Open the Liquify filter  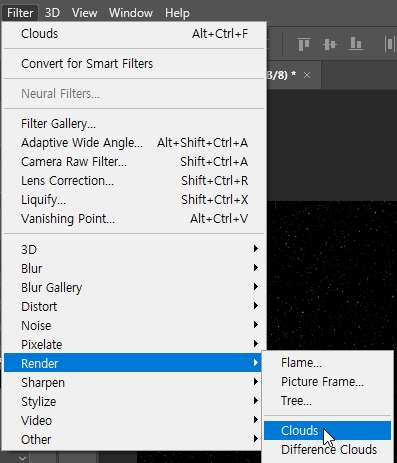pos(134,200)
